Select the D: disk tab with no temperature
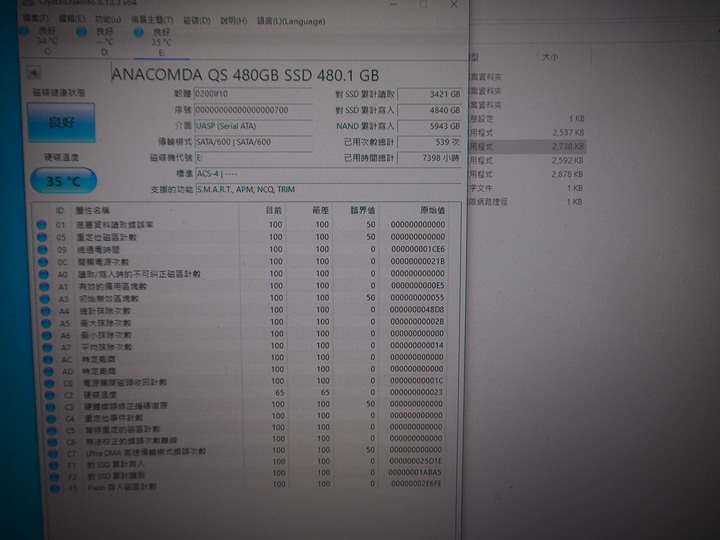Viewport: 720px width, 540px height. [x=97, y=41]
